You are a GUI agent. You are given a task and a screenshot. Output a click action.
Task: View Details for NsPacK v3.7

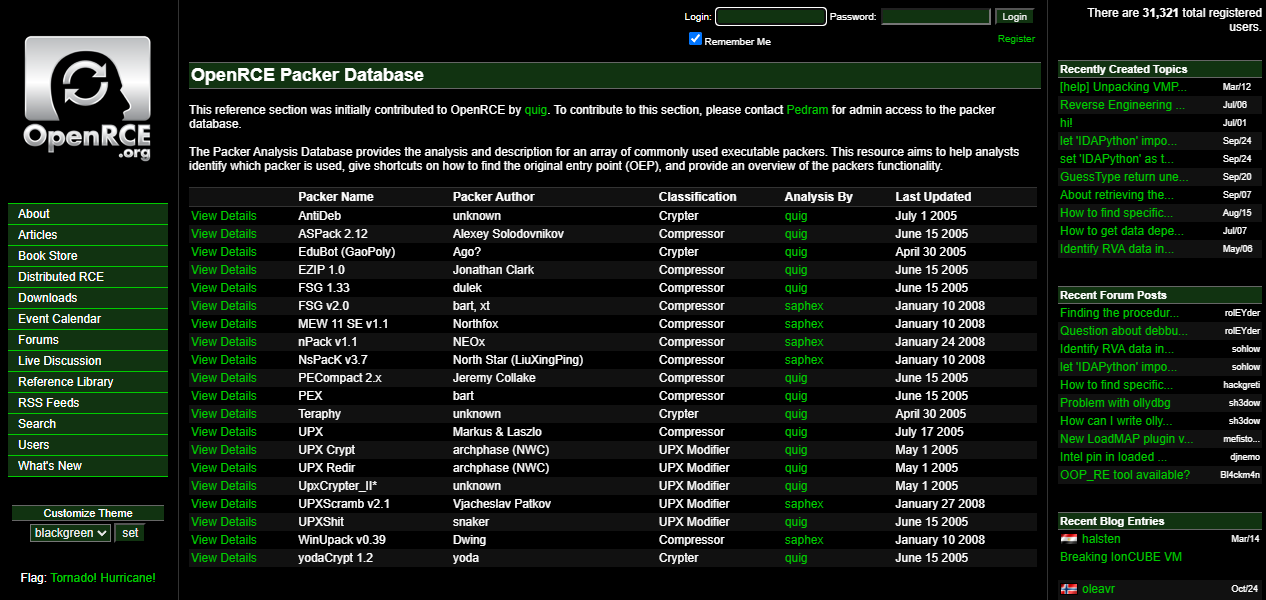point(224,360)
